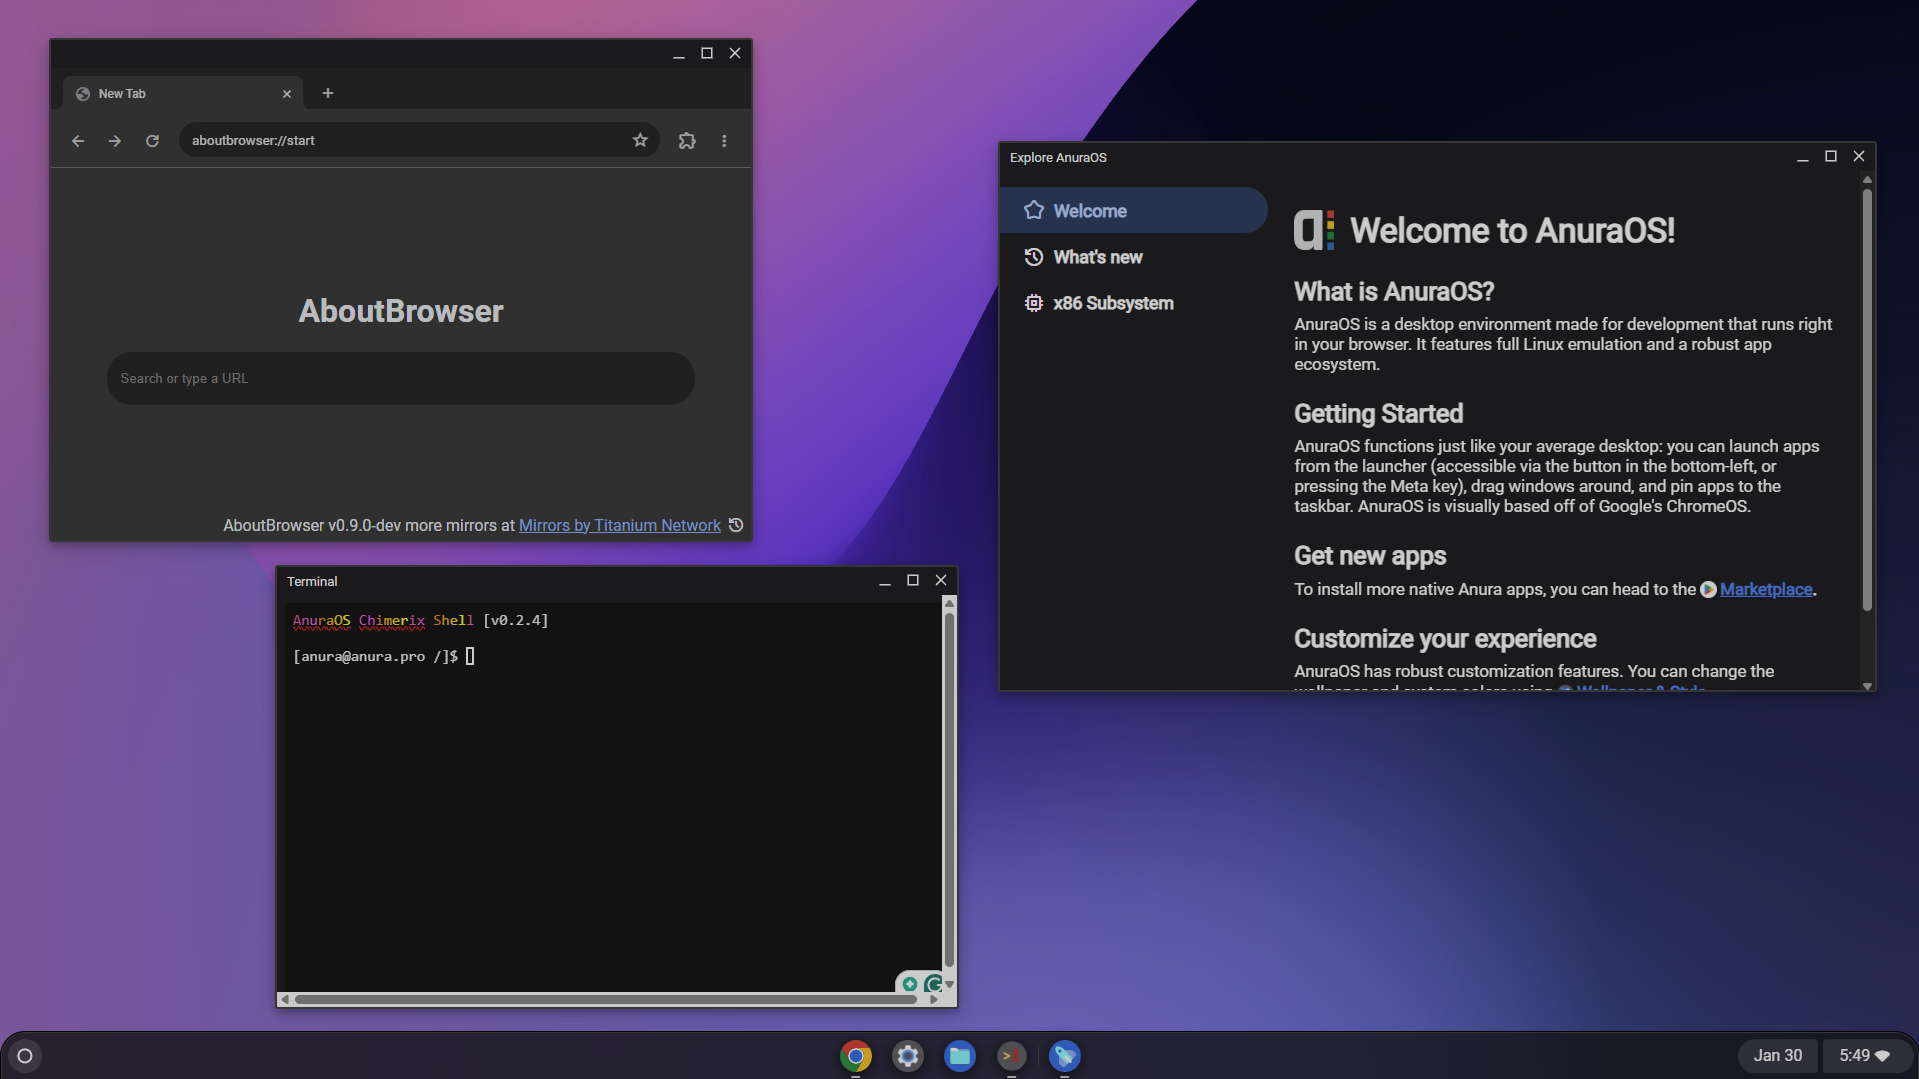
Task: Open the history icon beside Mirrors link
Action: 736,525
